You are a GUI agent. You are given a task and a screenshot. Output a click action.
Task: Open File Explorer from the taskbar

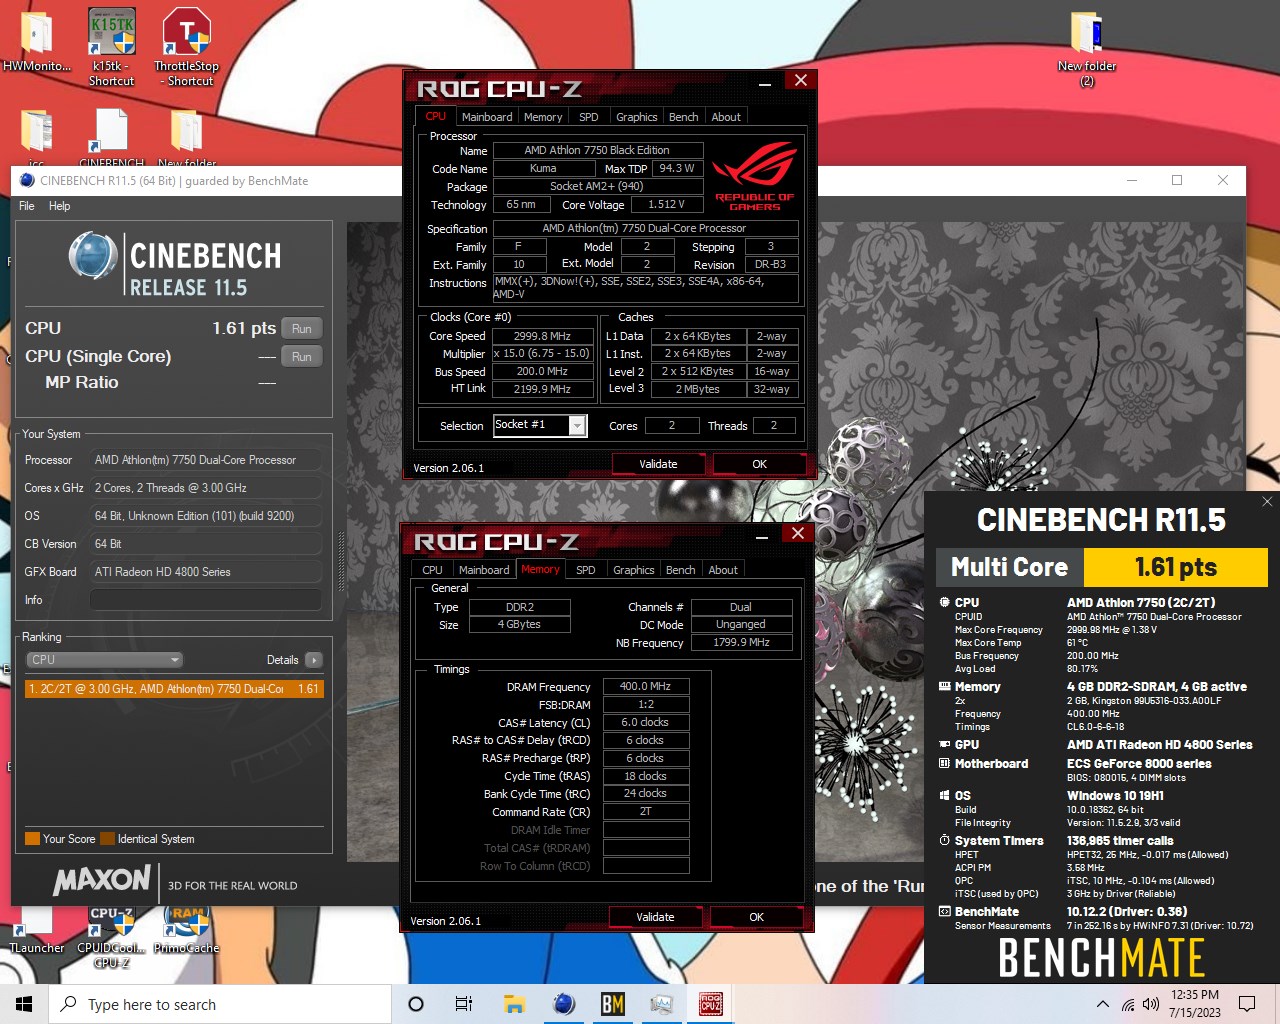[514, 1004]
